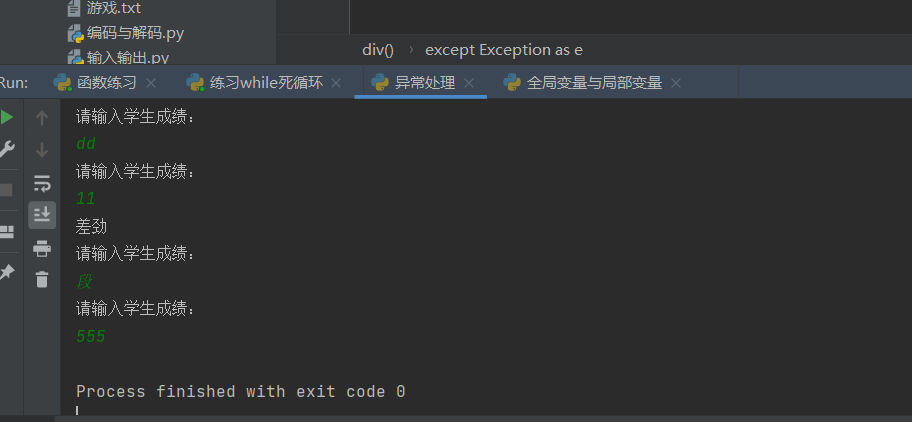This screenshot has width=912, height=422.
Task: Open 编码与解码.py in project tree
Action: 134,33
